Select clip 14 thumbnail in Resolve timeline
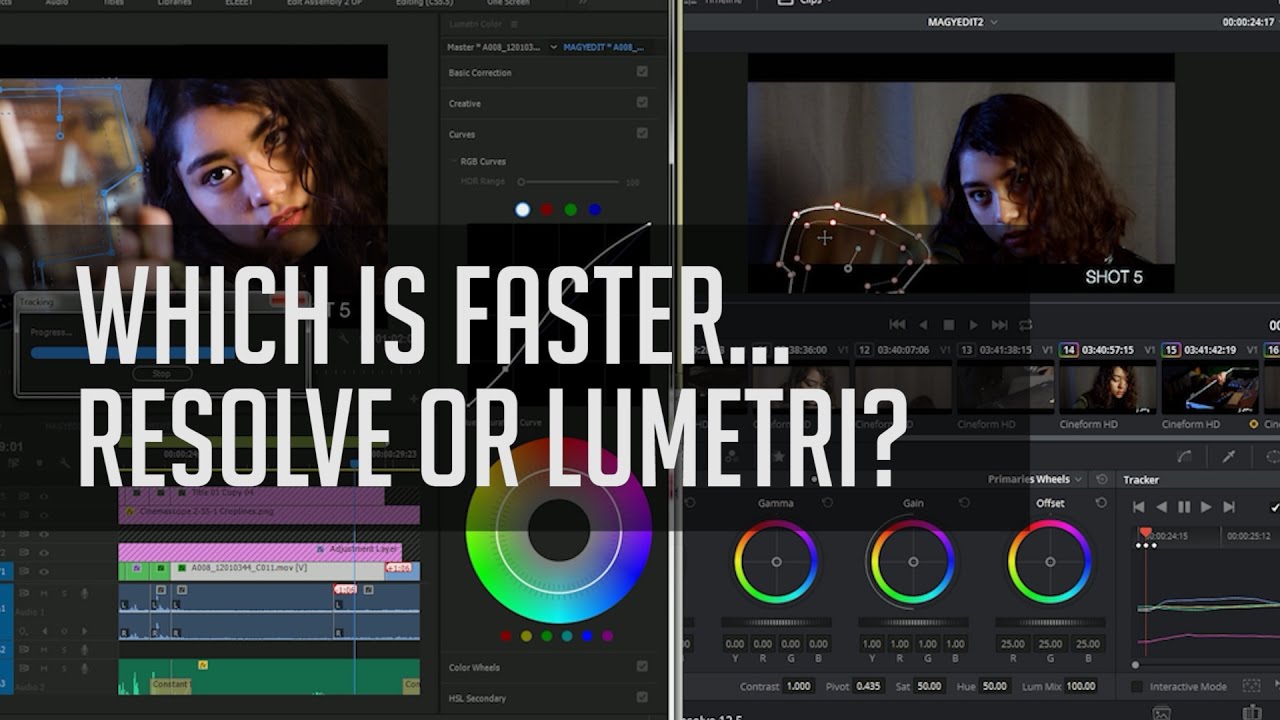The height and width of the screenshot is (720, 1280). (x=1107, y=387)
